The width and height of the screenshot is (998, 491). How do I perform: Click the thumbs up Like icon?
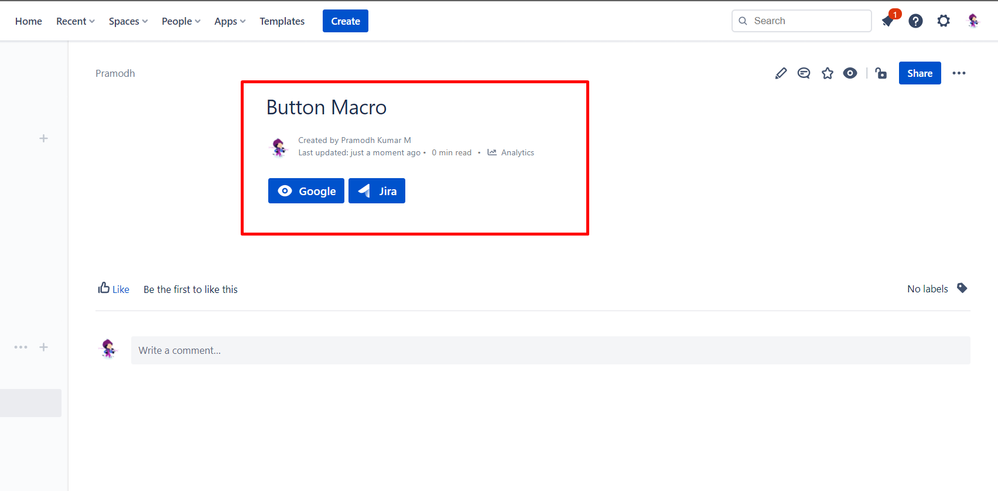pyautogui.click(x=104, y=288)
